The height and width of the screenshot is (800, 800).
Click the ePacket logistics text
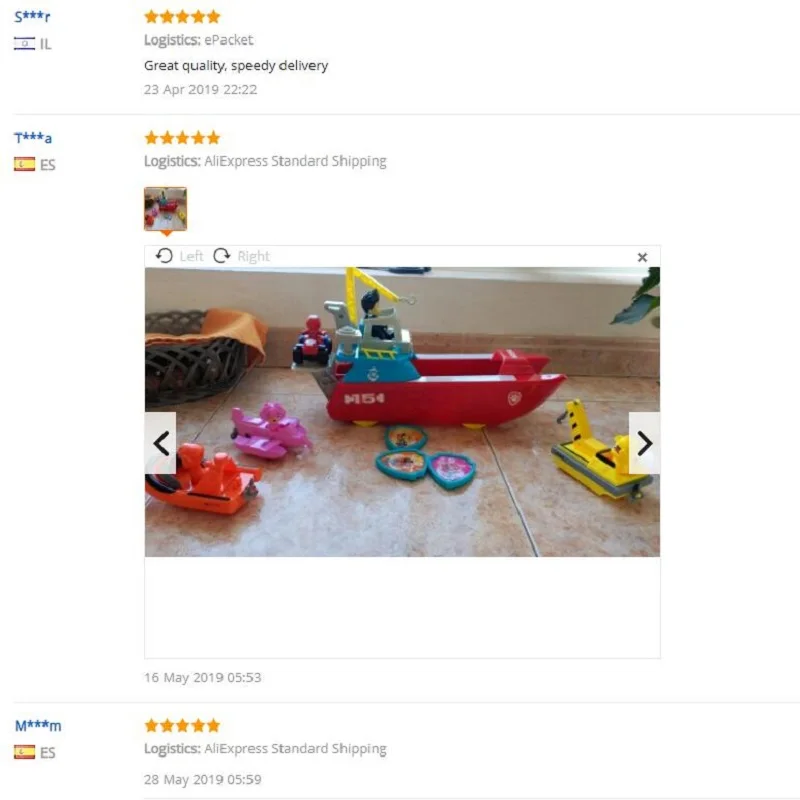[229, 40]
